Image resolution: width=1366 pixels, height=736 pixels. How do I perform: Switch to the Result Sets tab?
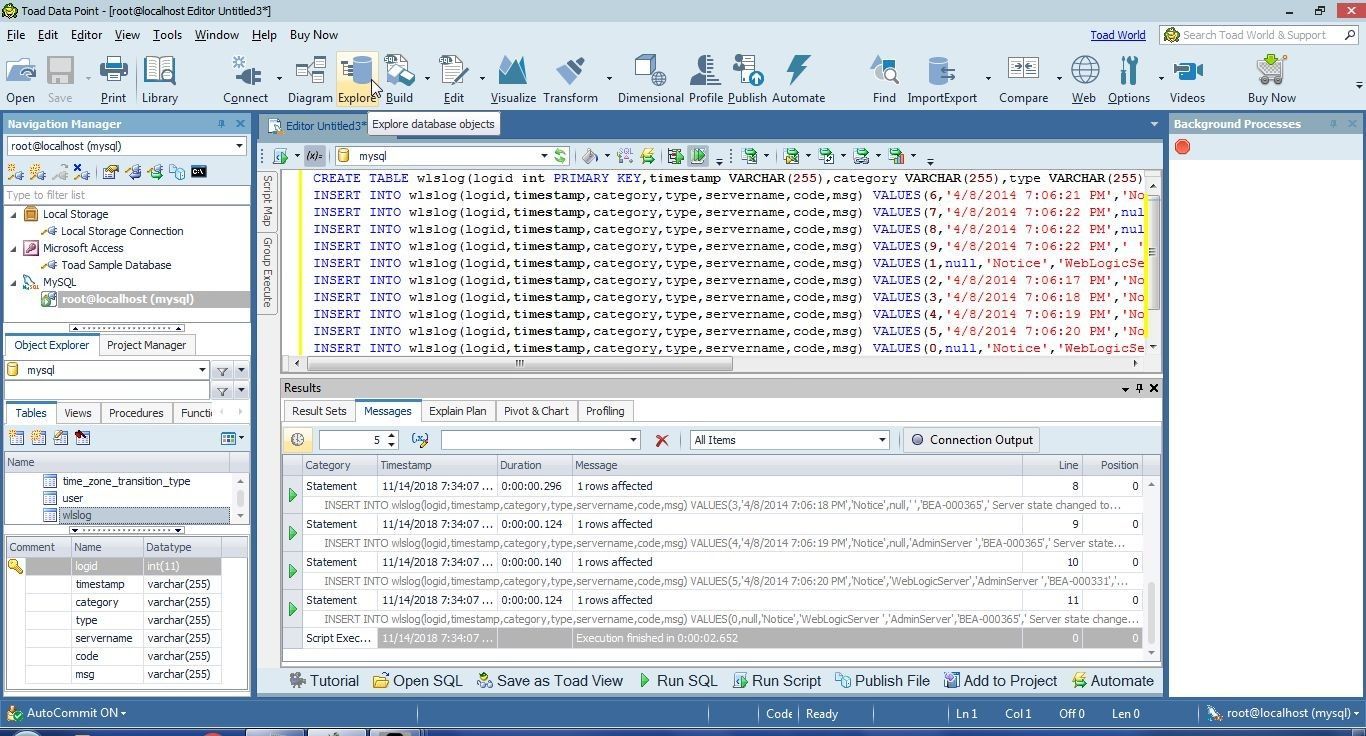point(319,411)
